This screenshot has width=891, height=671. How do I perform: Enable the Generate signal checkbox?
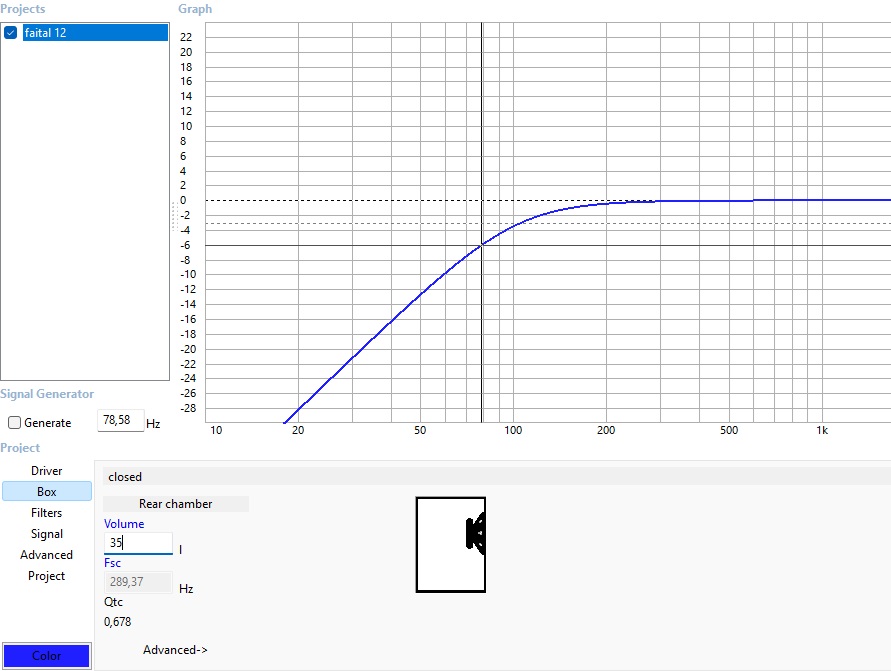coord(14,423)
